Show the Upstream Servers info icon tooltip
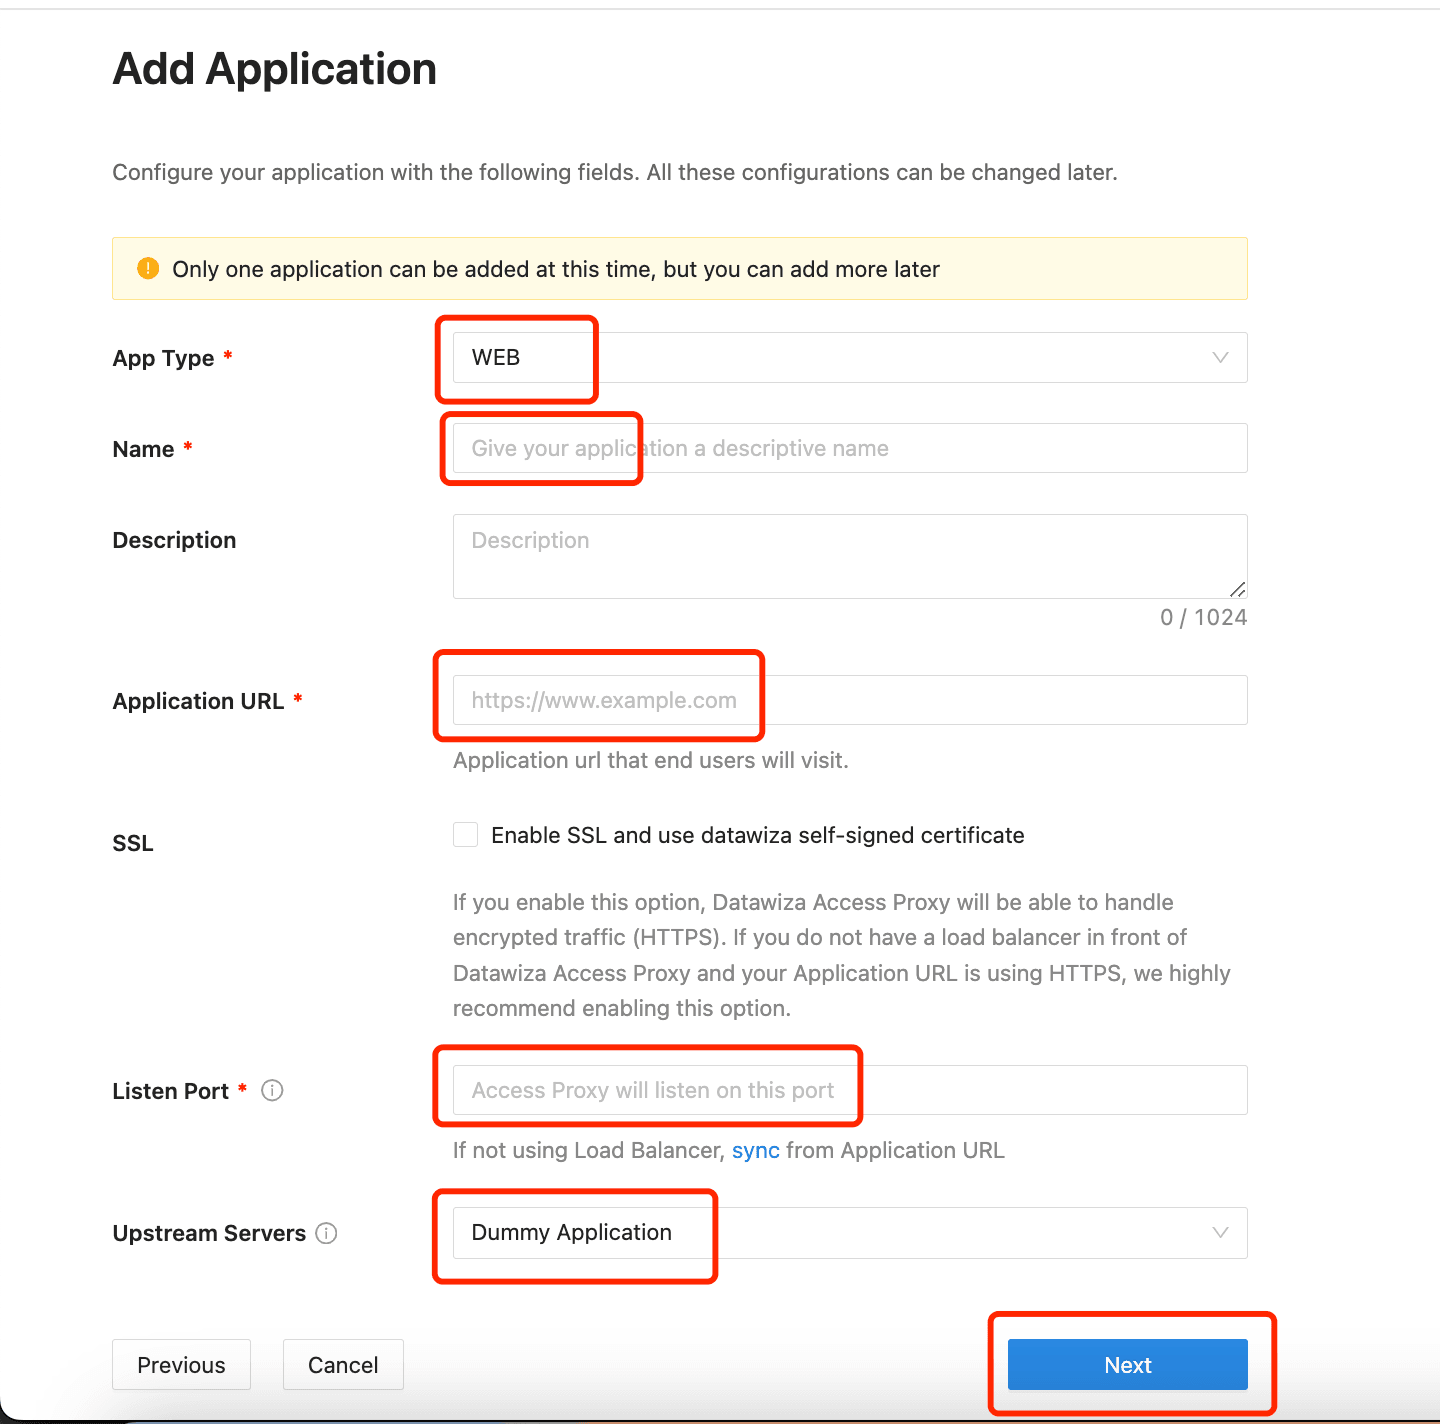1440x1424 pixels. (326, 1233)
